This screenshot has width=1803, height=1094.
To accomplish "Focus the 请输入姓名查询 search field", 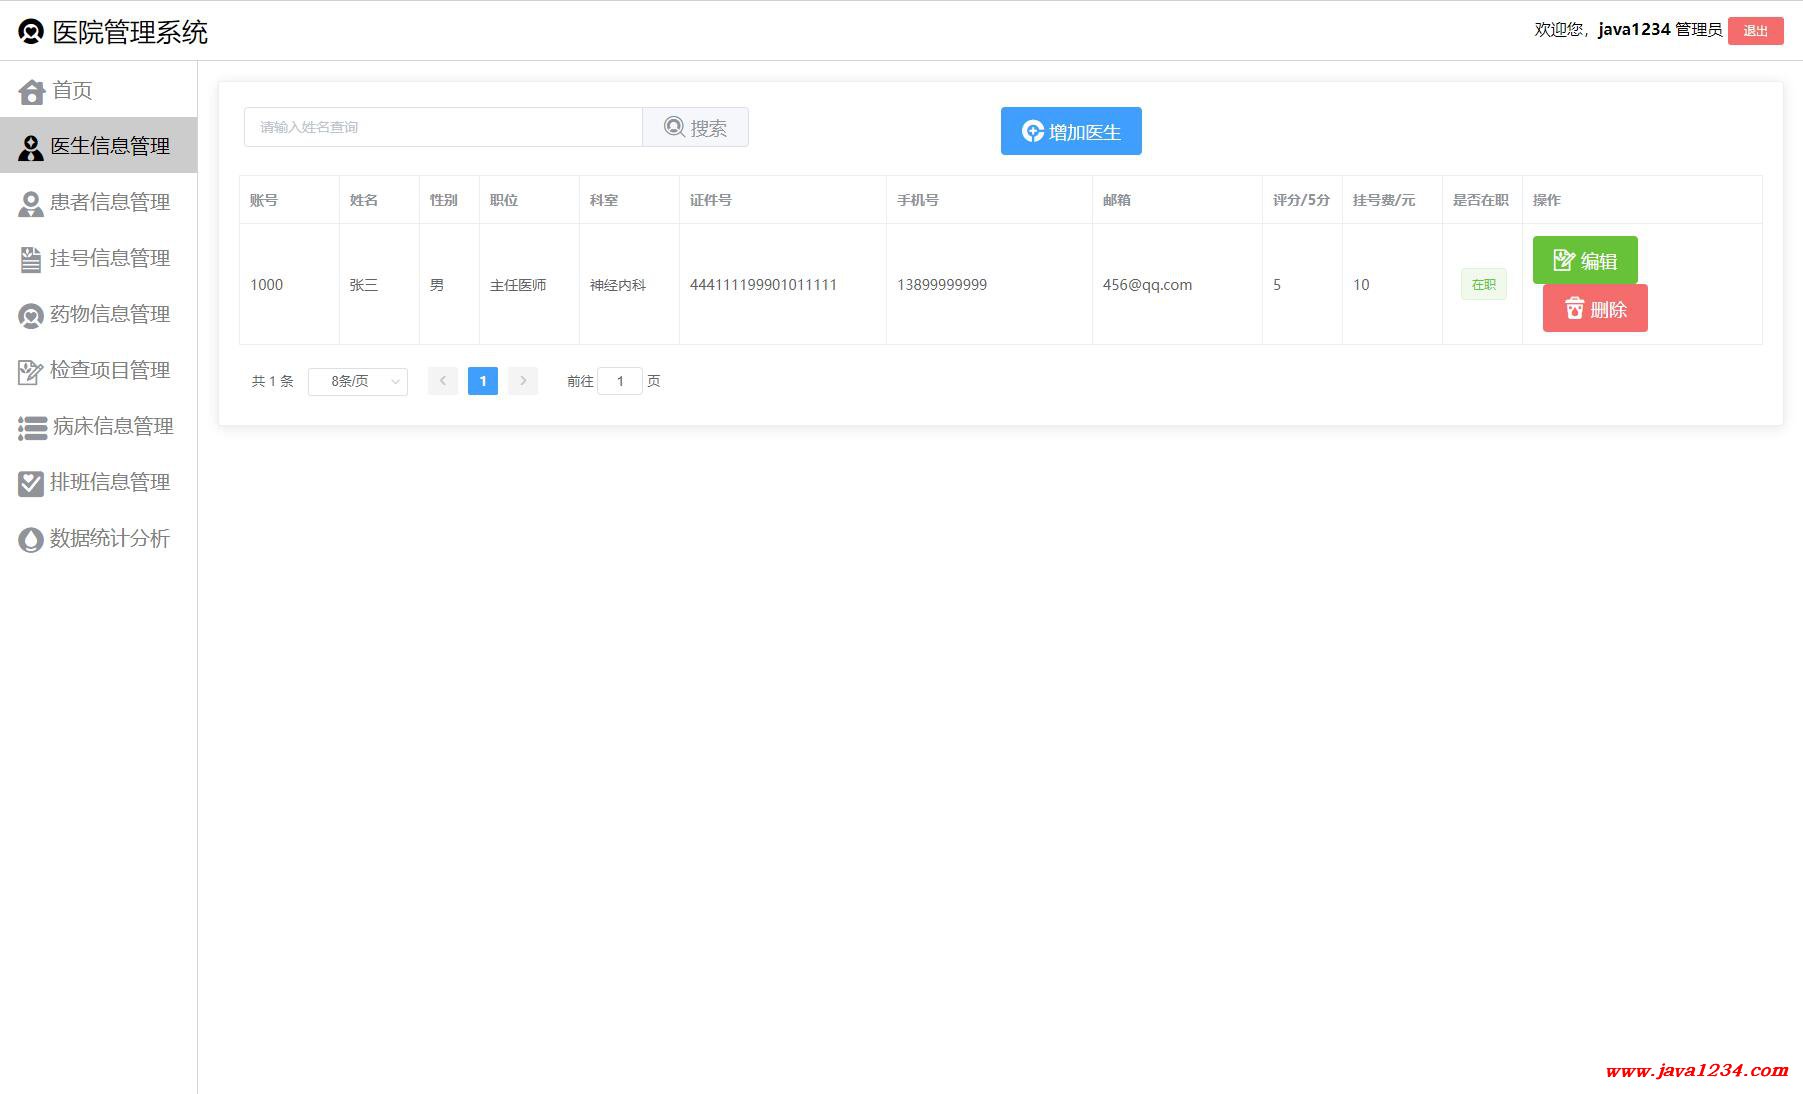I will tap(443, 127).
